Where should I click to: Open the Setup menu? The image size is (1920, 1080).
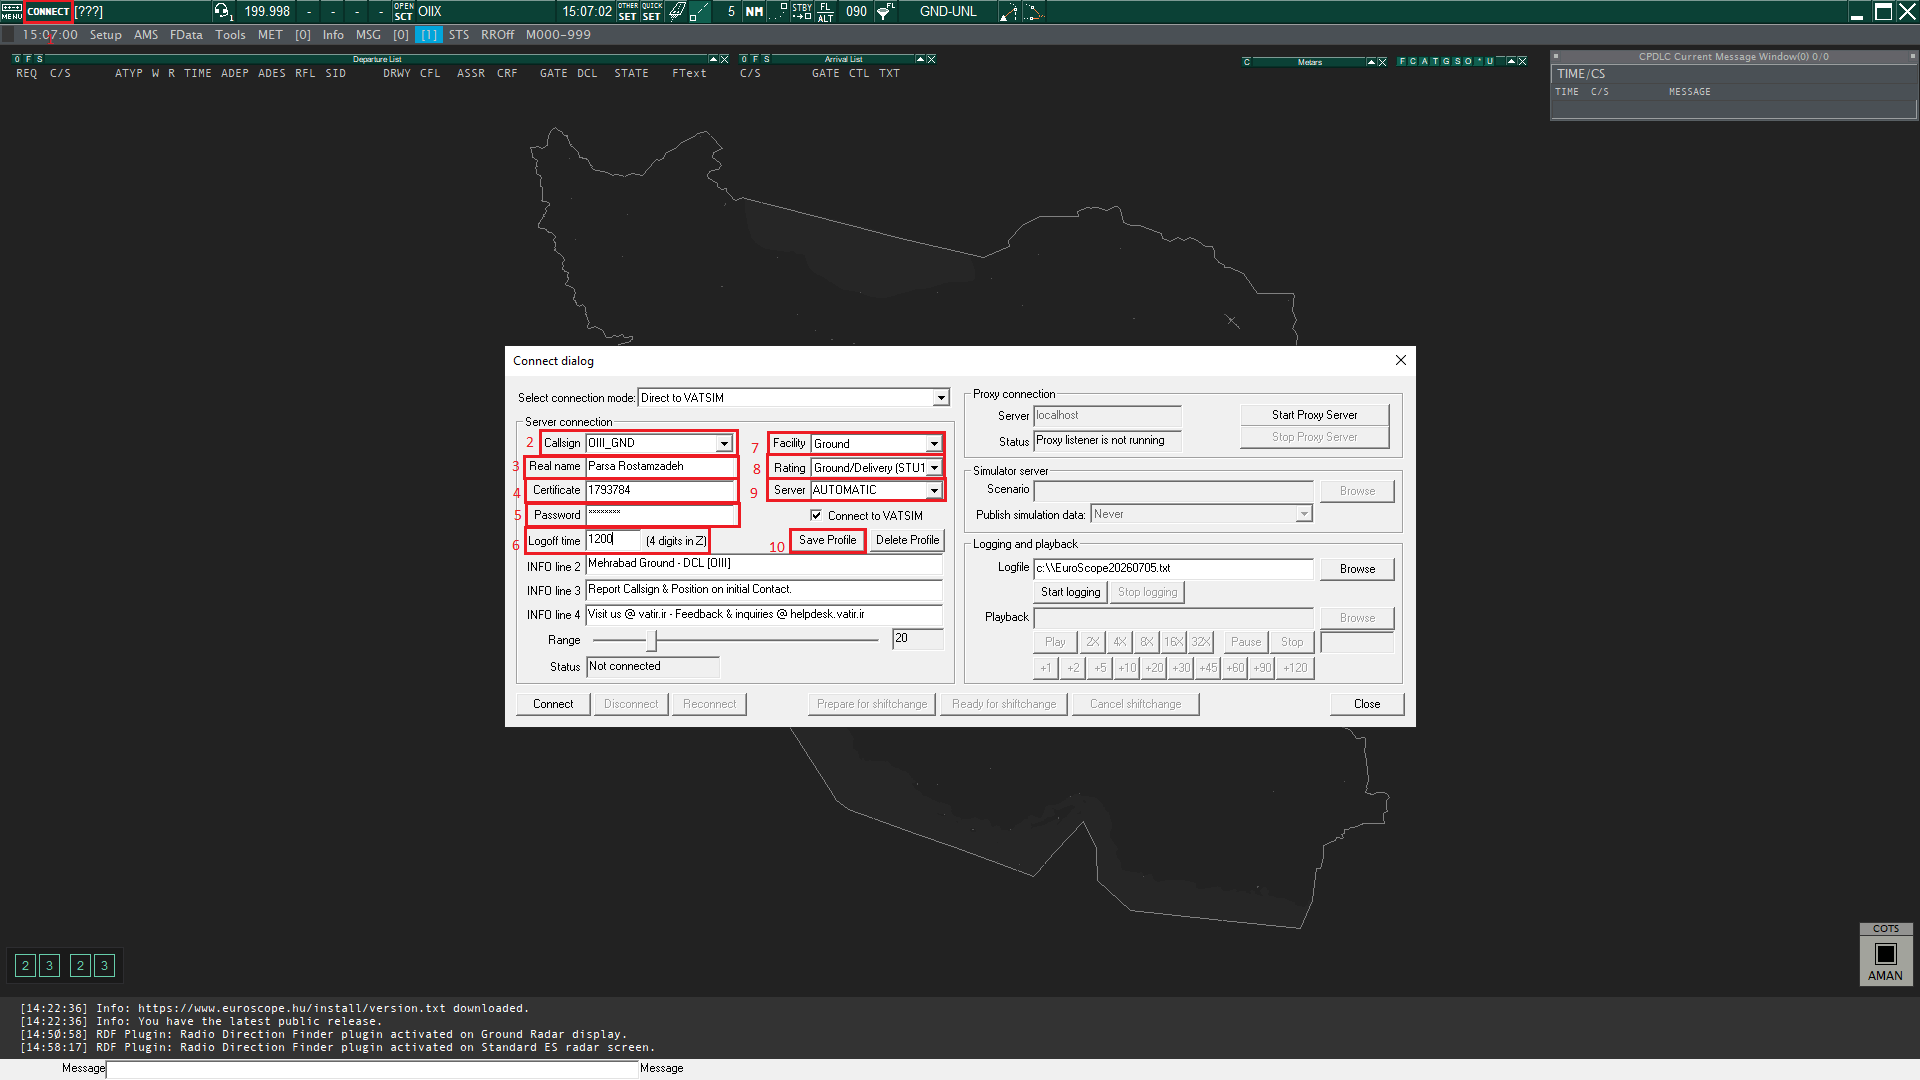(x=105, y=35)
